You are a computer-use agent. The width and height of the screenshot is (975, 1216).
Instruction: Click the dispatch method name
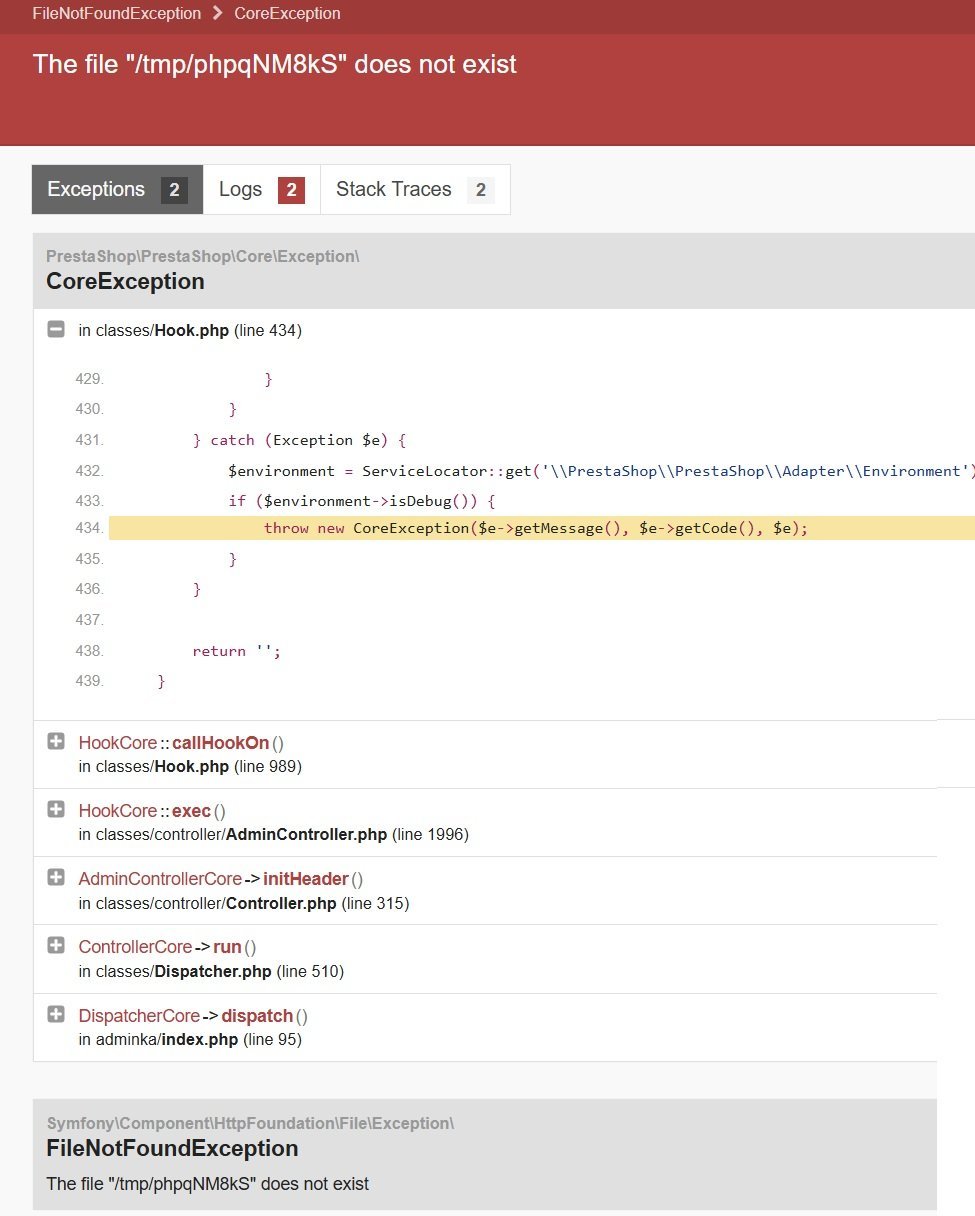pyautogui.click(x=257, y=1016)
